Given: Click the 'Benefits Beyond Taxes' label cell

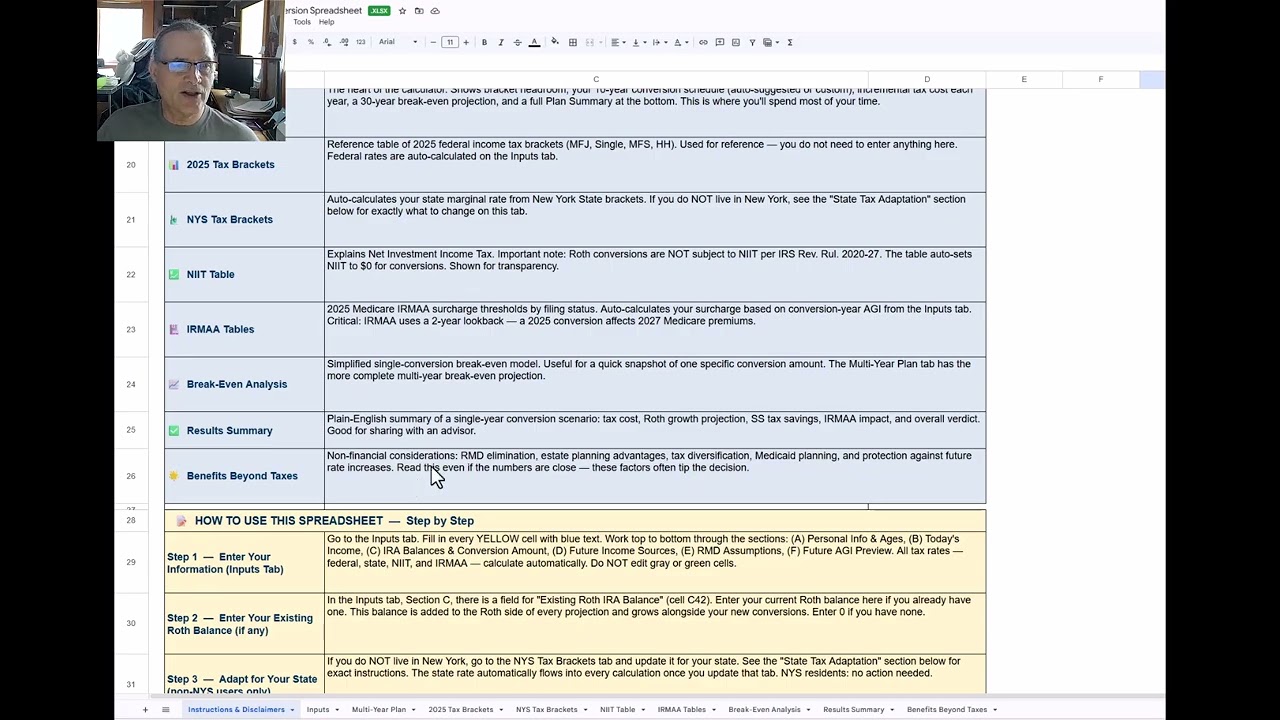Looking at the screenshot, I should click(244, 476).
